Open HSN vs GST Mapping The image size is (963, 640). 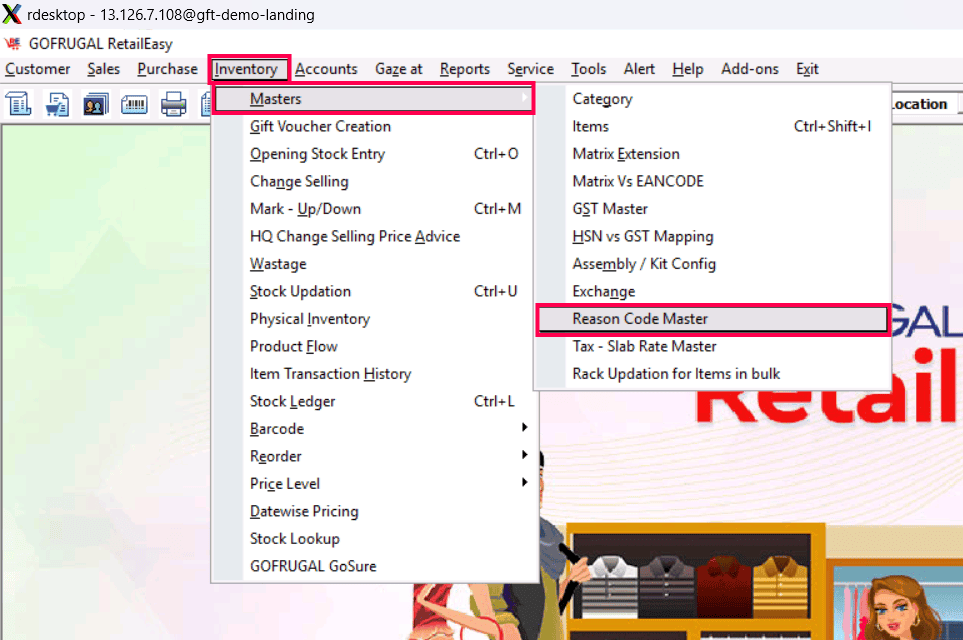pyautogui.click(x=713, y=236)
